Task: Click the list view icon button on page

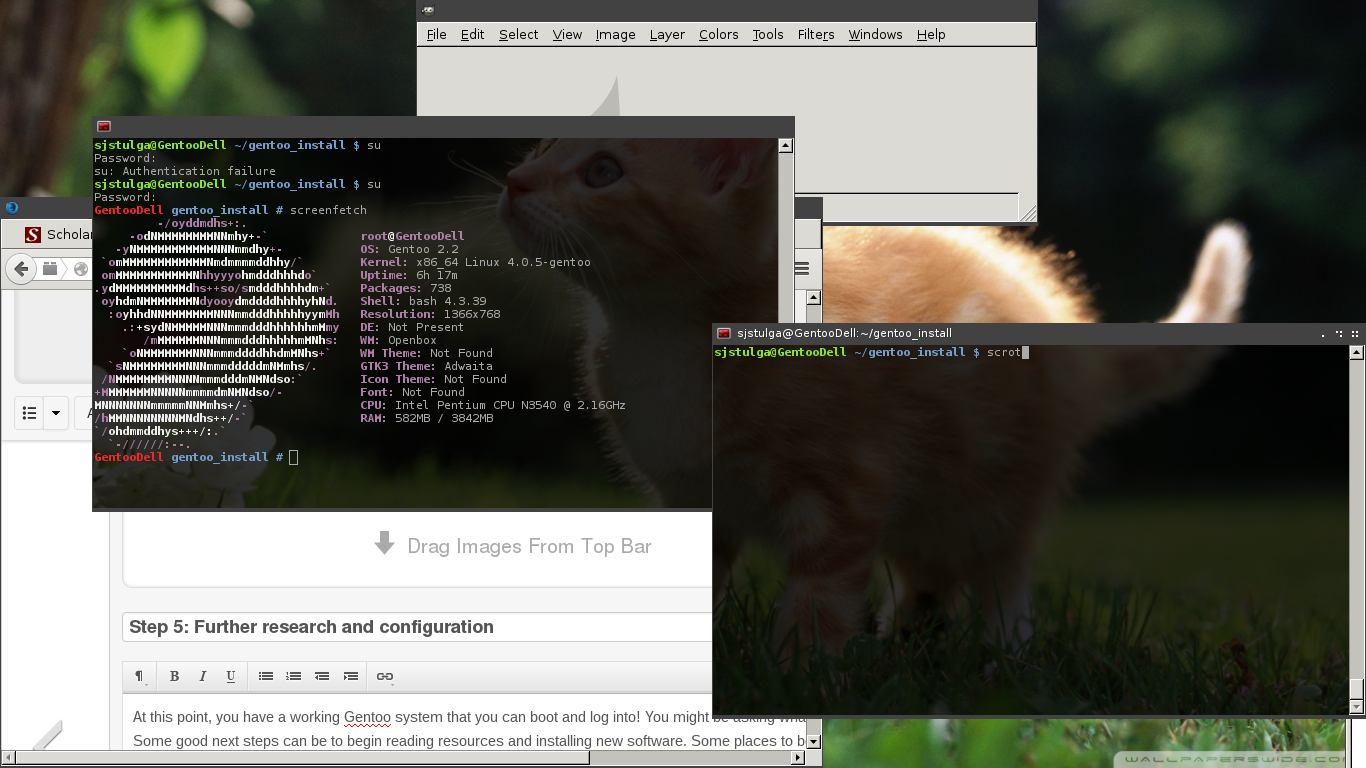Action: pyautogui.click(x=30, y=413)
